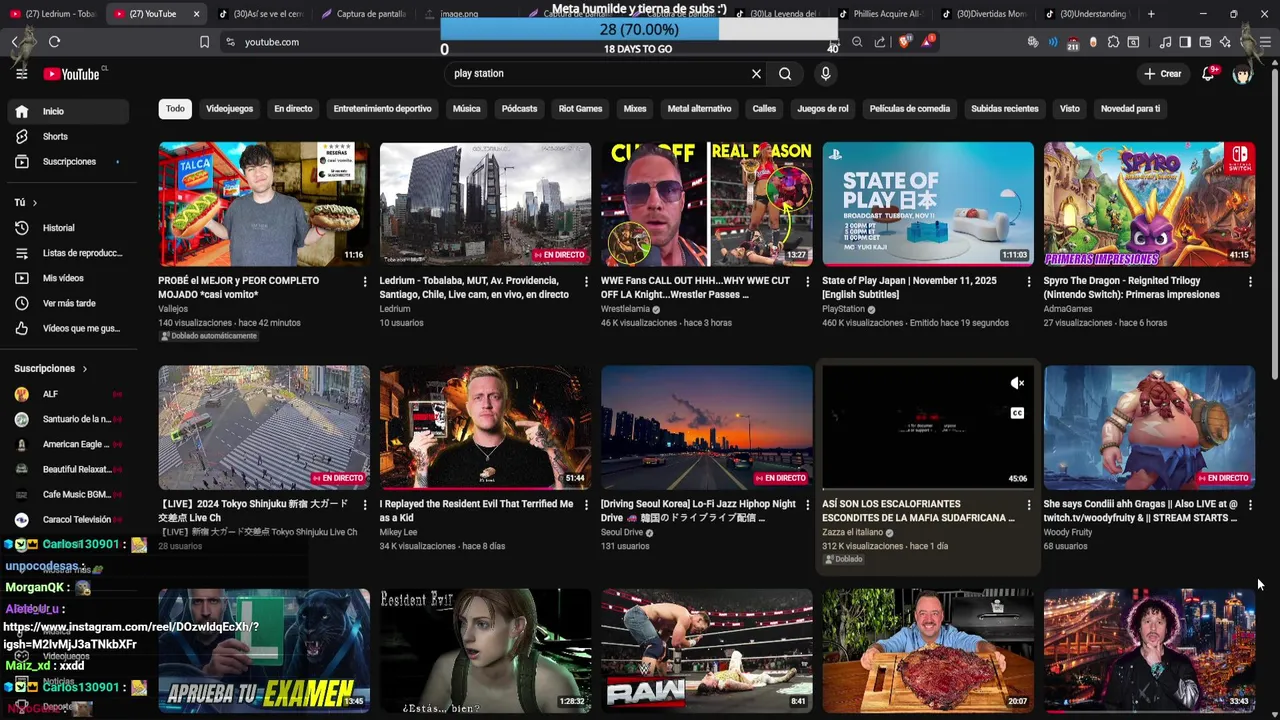Screen dimensions: 1280x720
Task: Click the zoom-out magnifier in address bar
Action: 857,42
